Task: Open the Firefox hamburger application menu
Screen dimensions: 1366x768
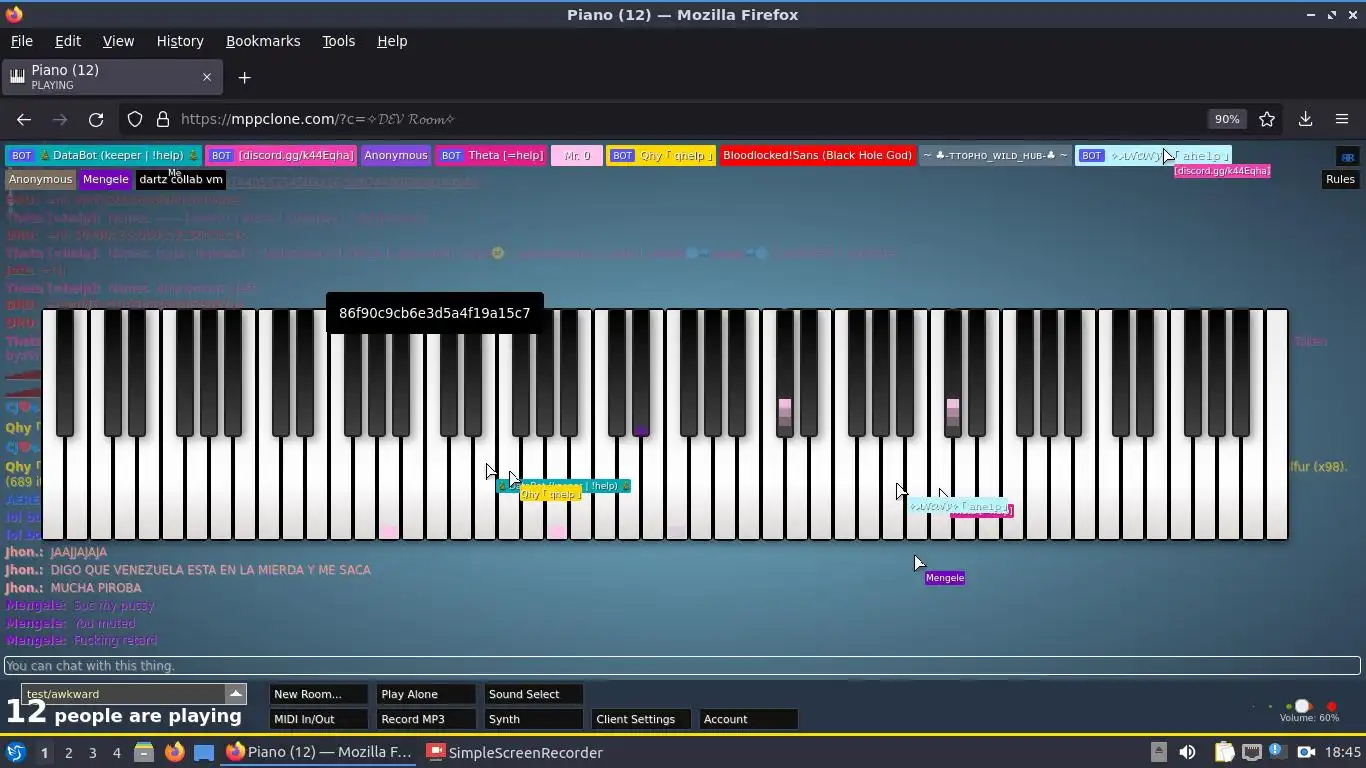Action: click(1342, 119)
